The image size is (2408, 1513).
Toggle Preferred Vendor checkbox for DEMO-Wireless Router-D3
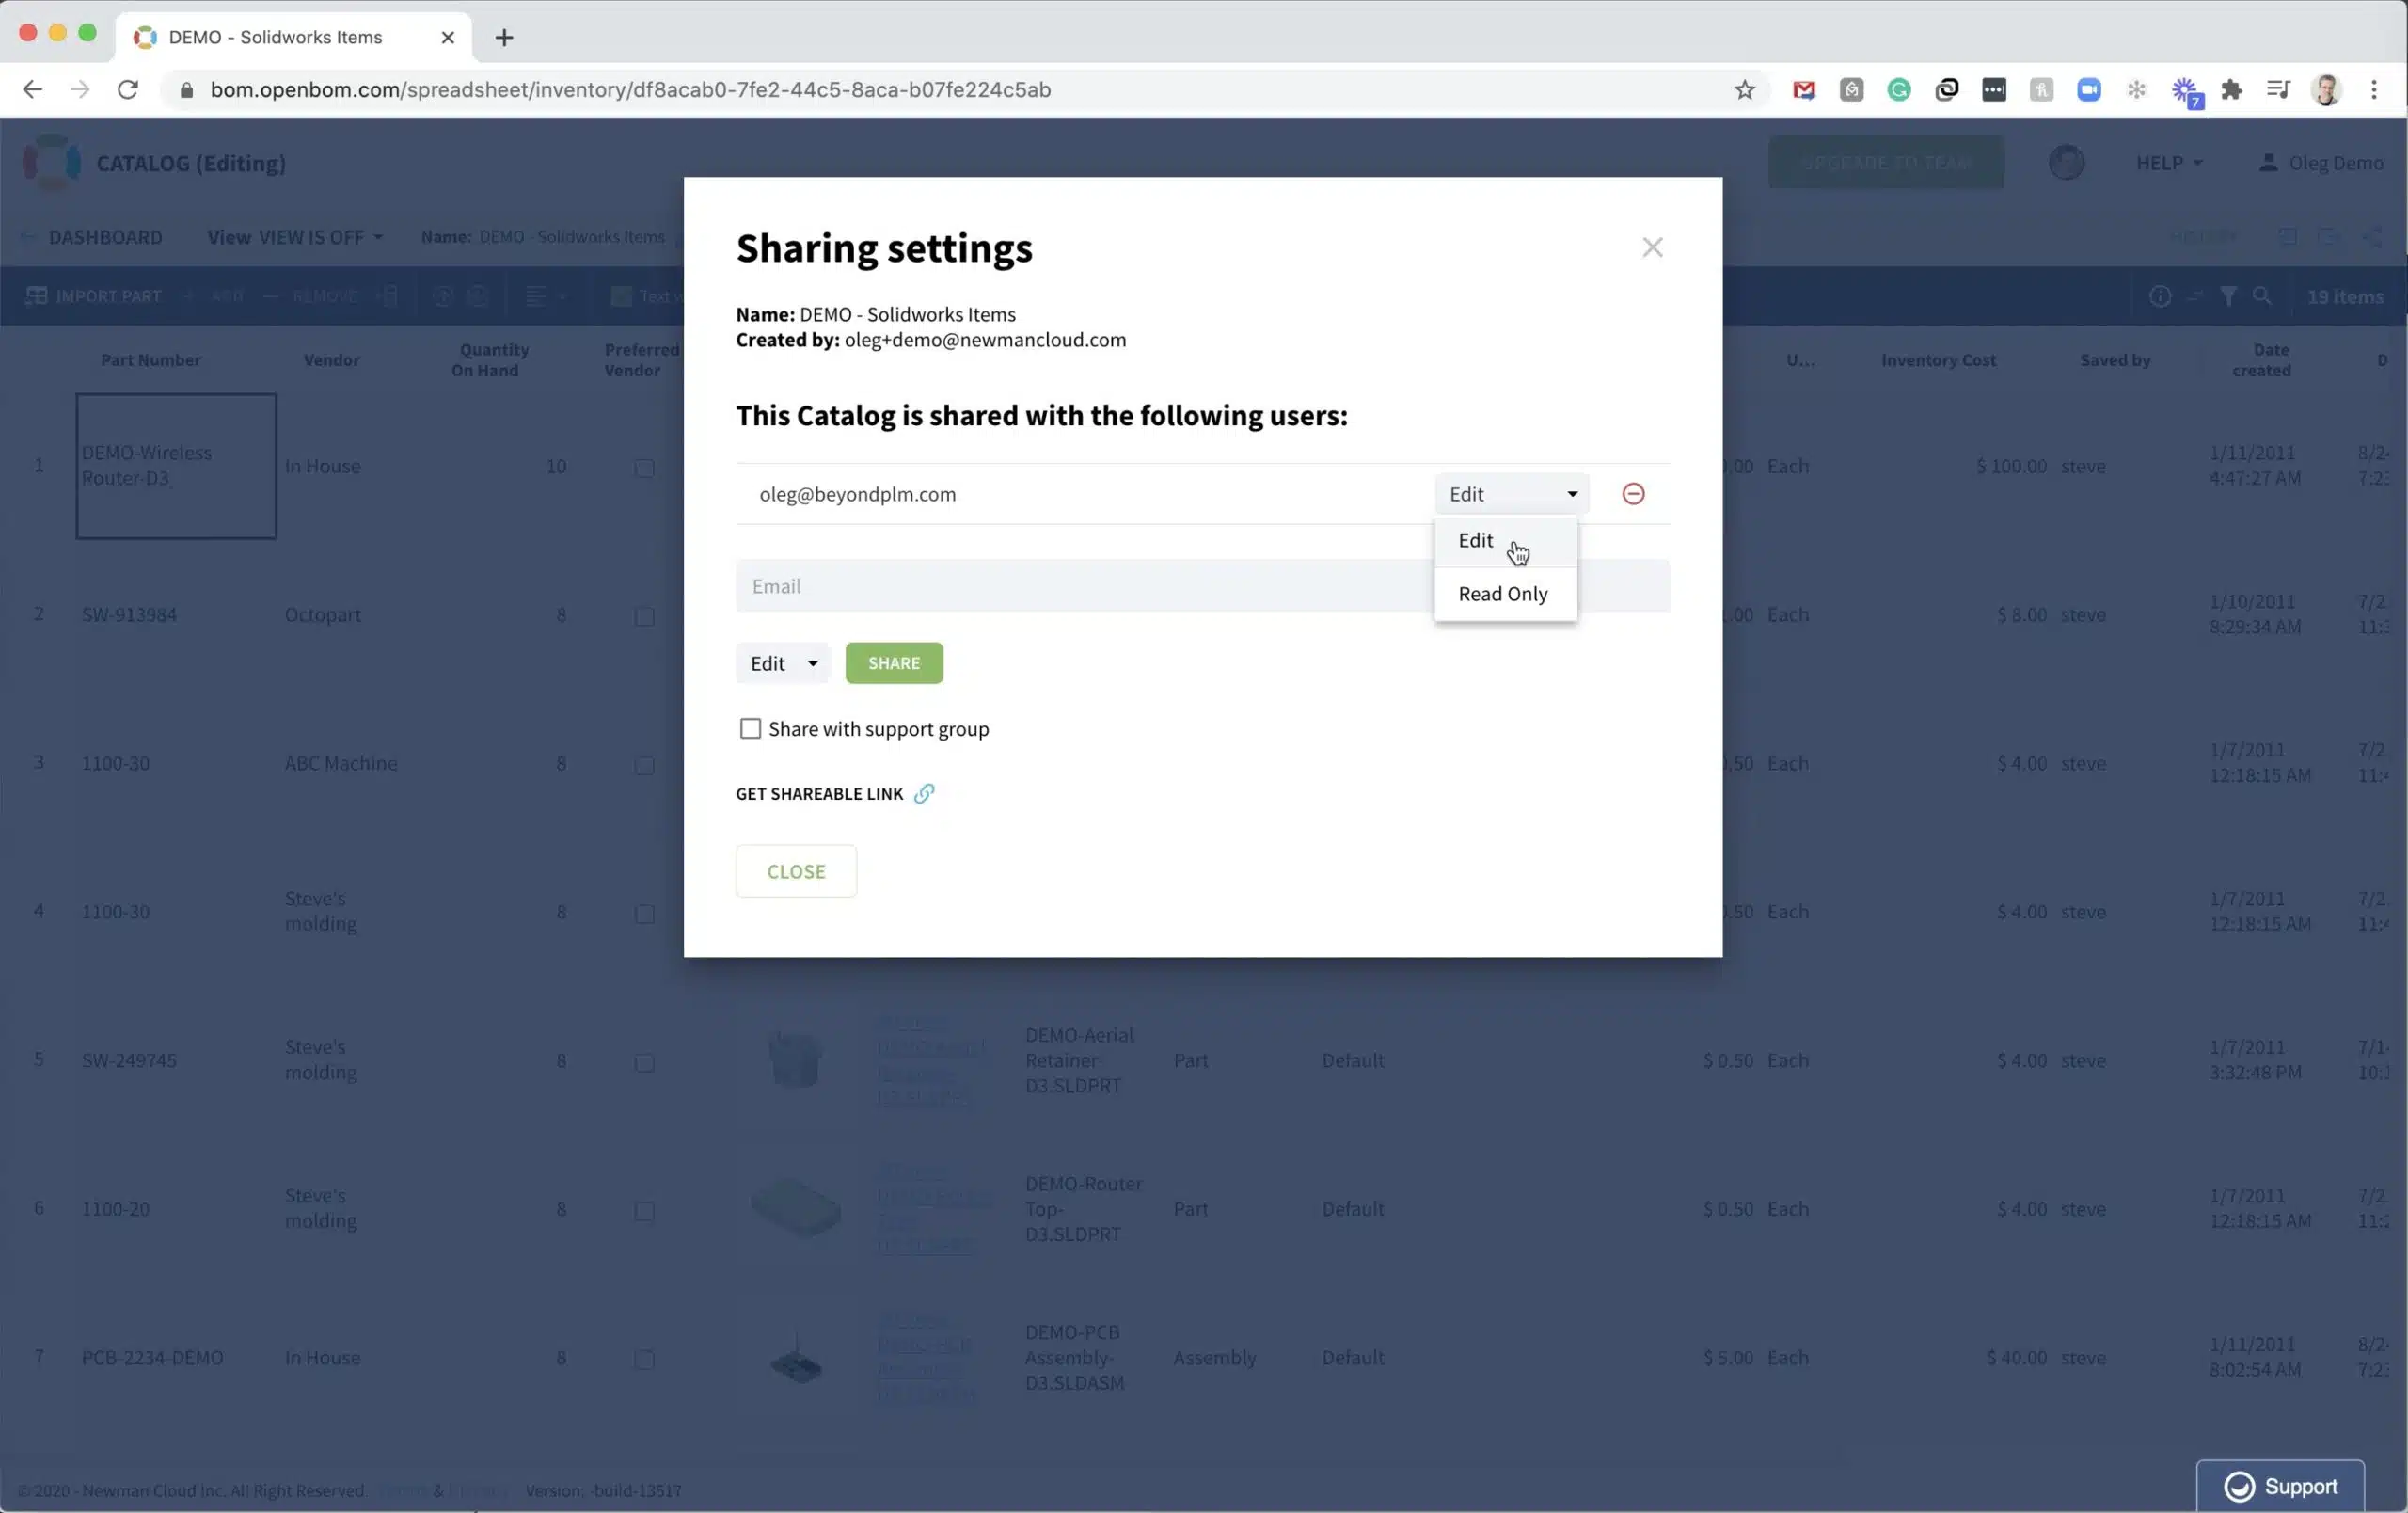tap(644, 468)
